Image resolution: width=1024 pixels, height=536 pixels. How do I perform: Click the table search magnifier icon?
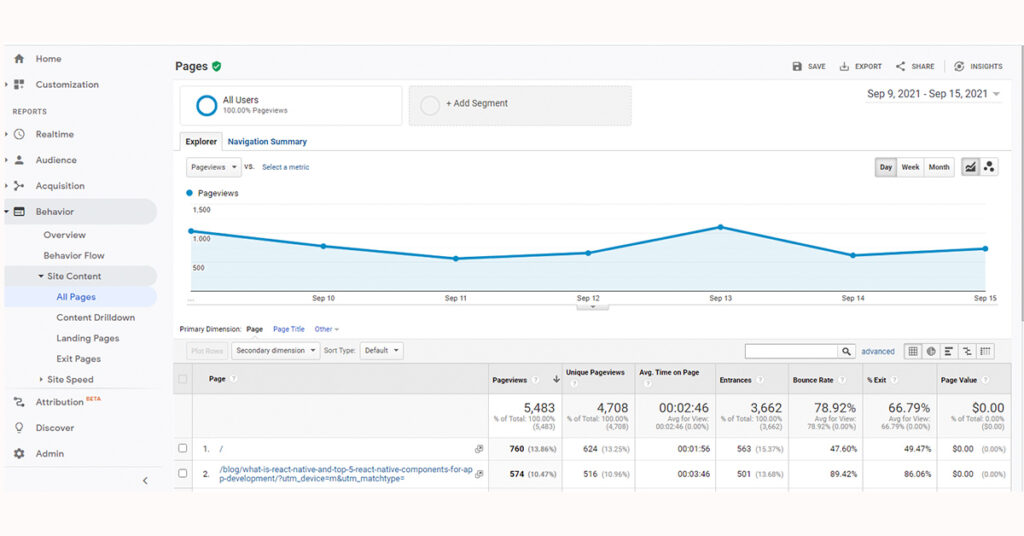click(847, 351)
